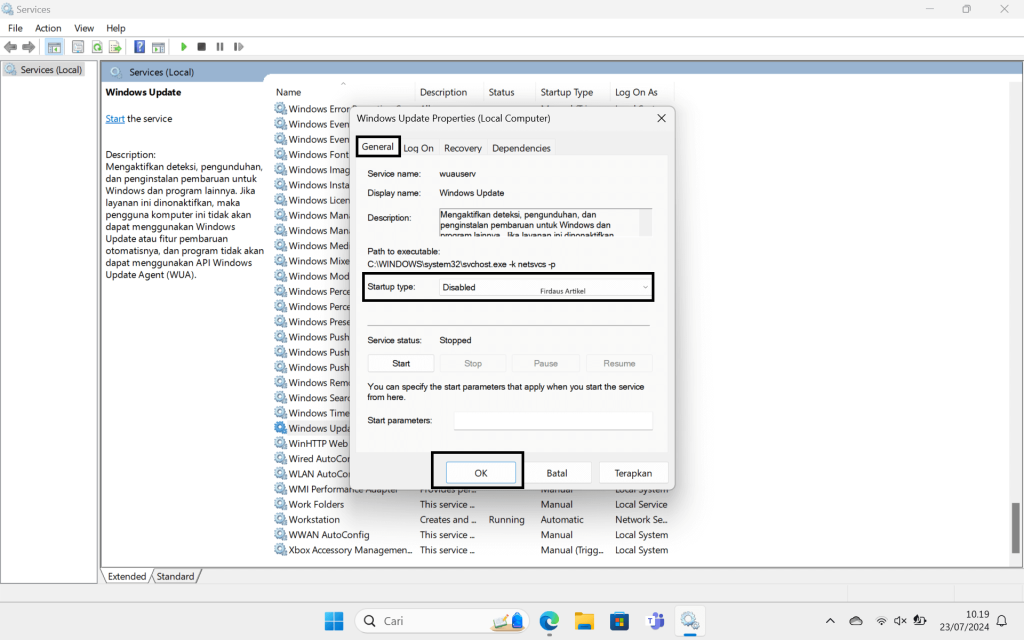Switch to the Recovery tab
This screenshot has width=1024, height=640.
click(x=462, y=148)
